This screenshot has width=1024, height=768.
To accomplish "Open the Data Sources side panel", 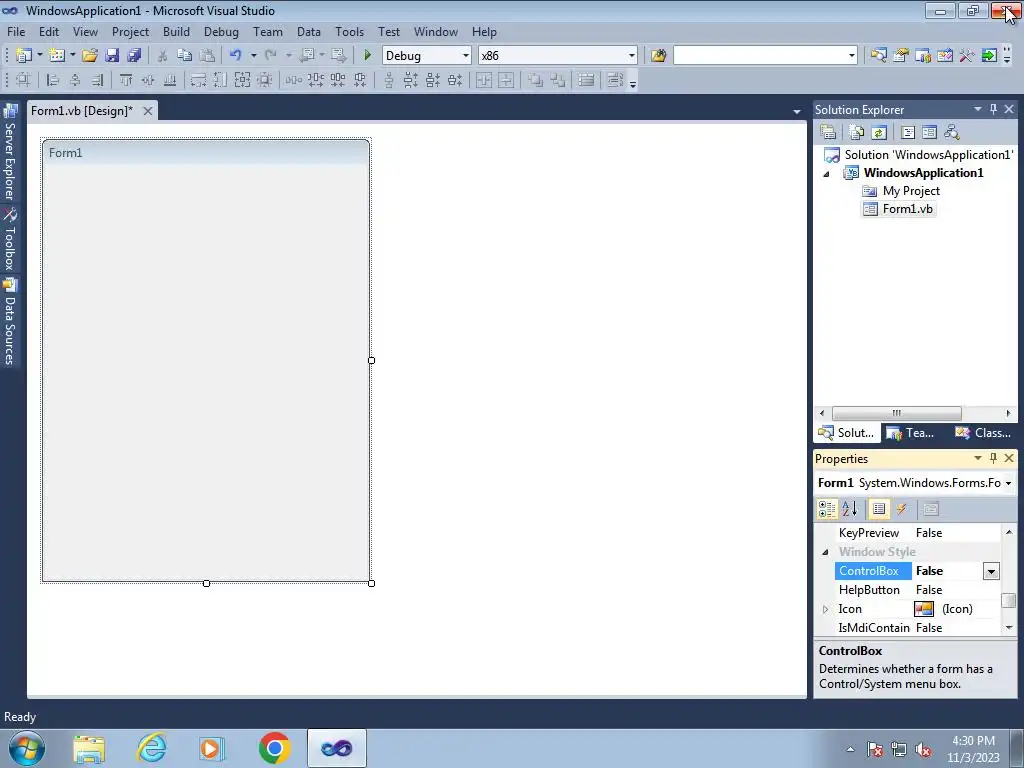I will pos(10,321).
